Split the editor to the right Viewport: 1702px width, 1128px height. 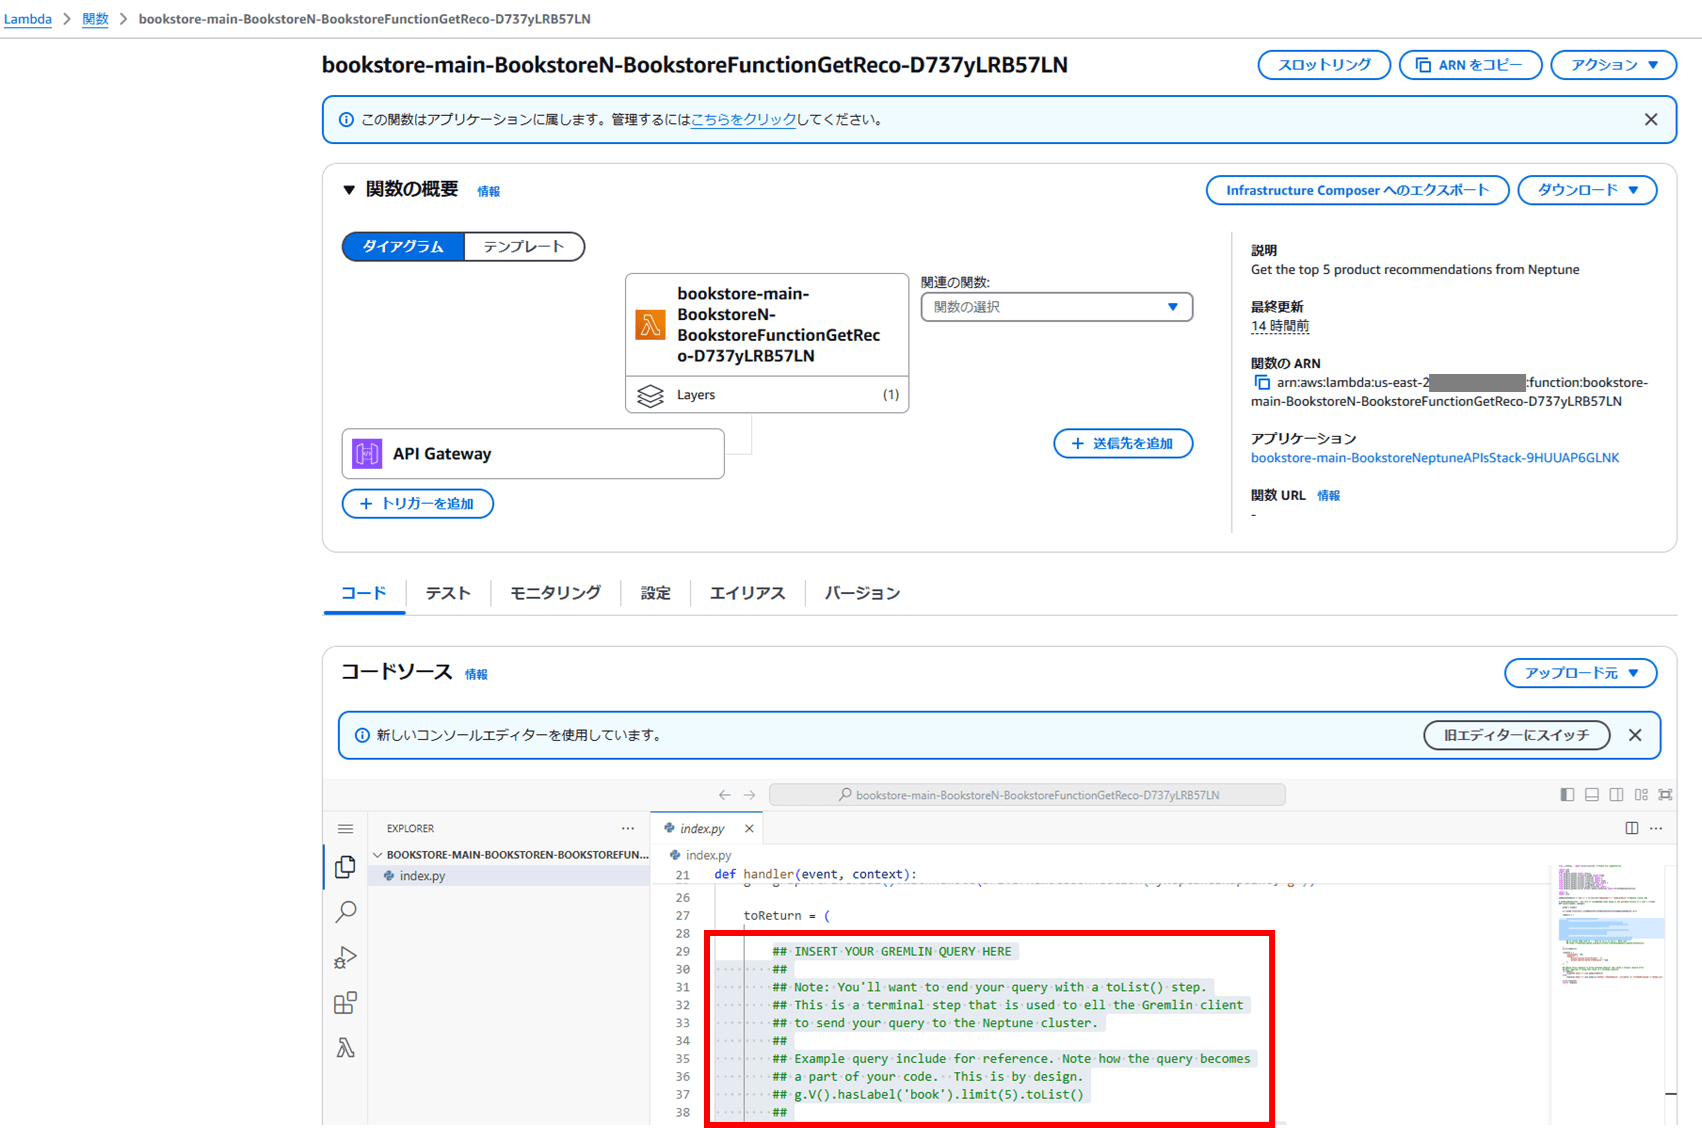coord(1632,828)
